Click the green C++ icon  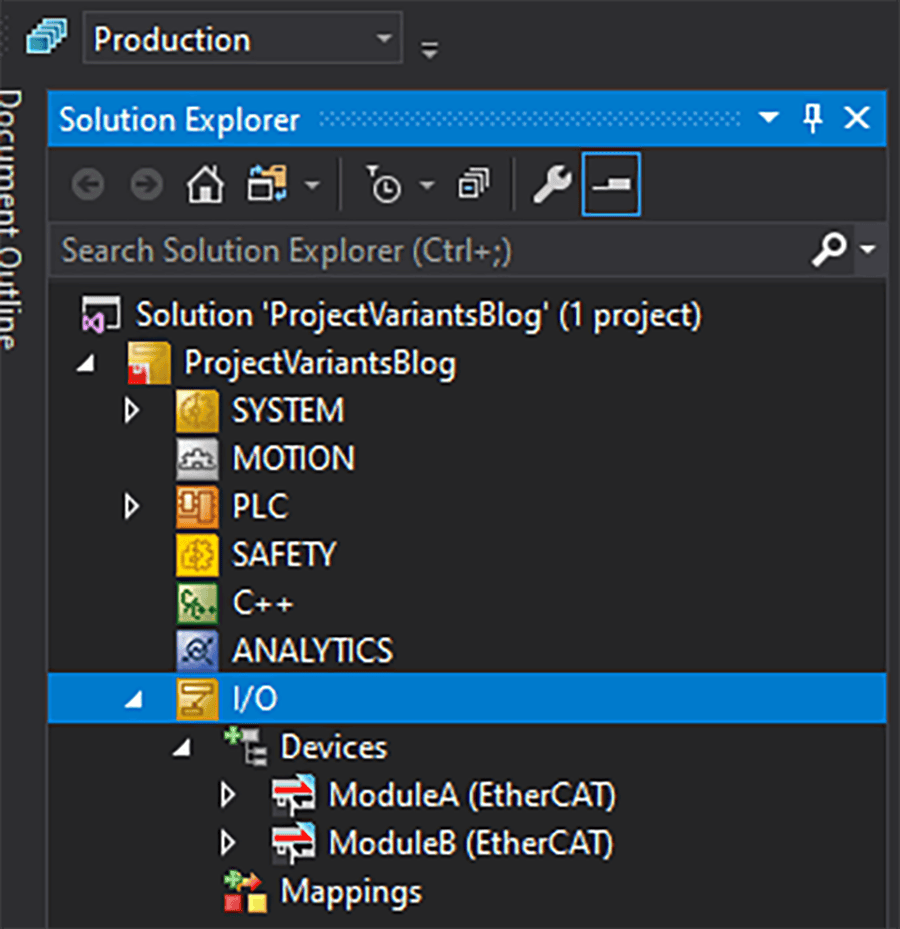click(x=197, y=603)
